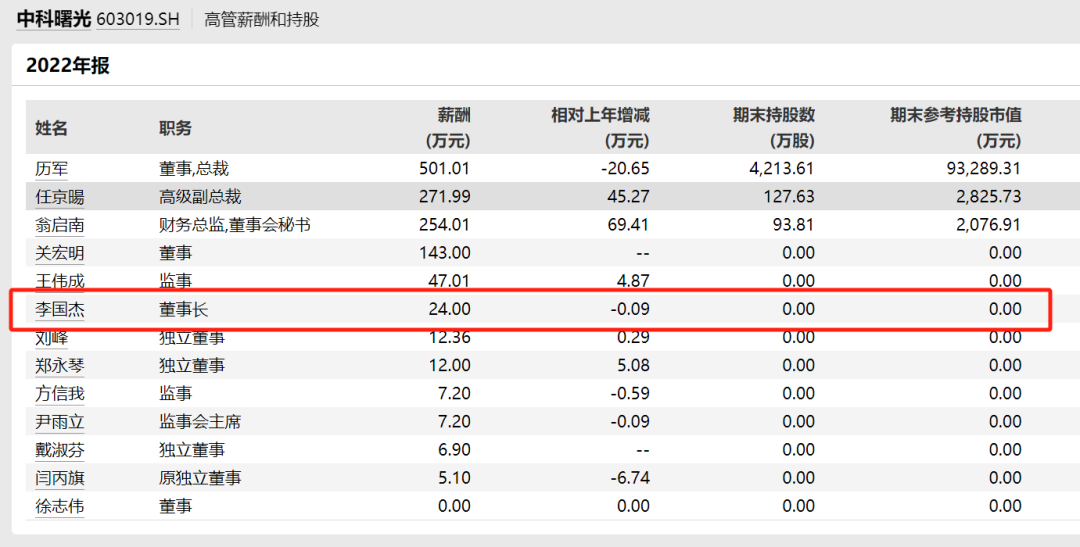Select the highlighted 李国杰 name link
This screenshot has height=547, width=1080.
(x=60, y=310)
